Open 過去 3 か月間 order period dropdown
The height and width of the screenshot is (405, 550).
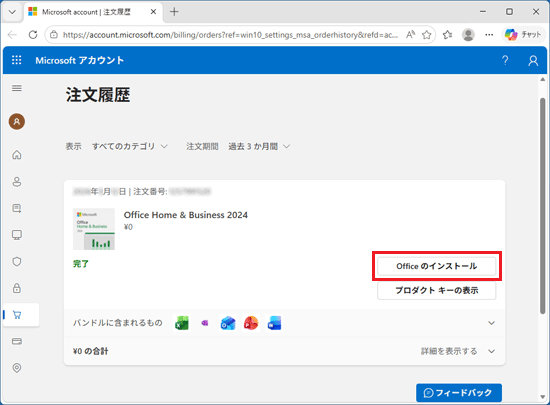(259, 146)
